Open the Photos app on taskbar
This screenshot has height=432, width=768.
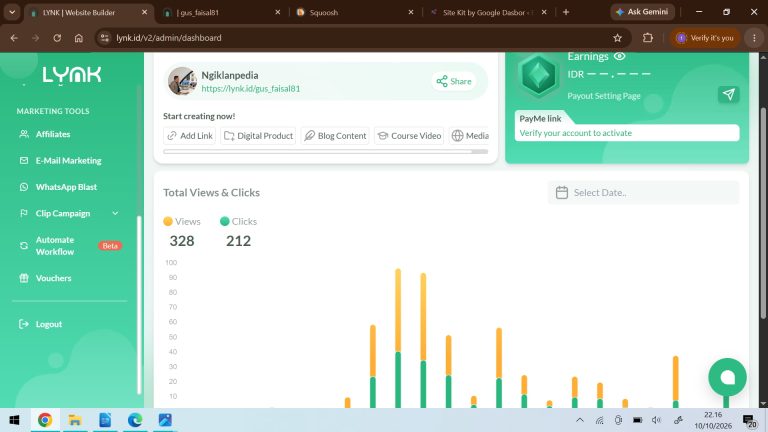coord(165,420)
